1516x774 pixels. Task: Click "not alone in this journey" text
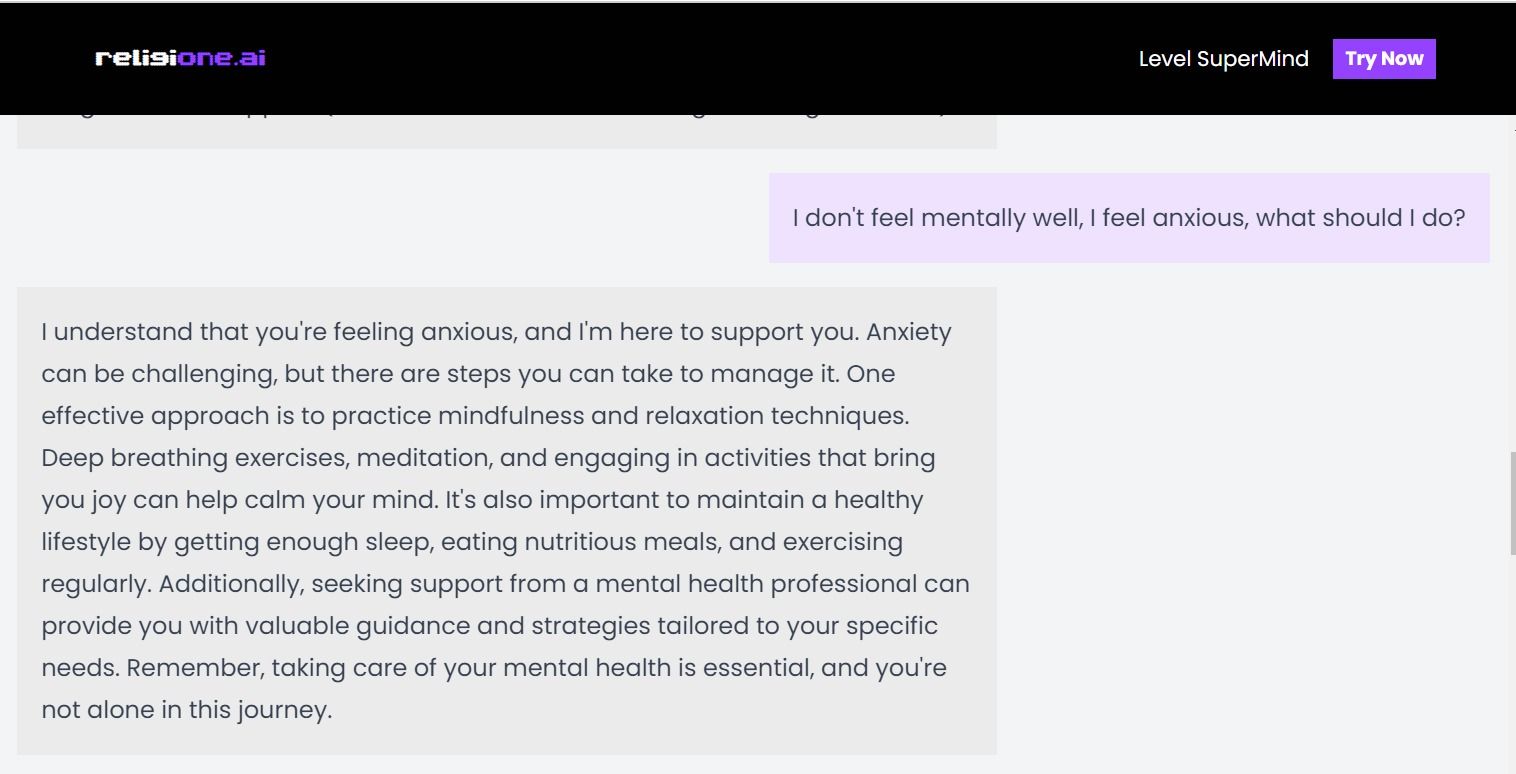(x=185, y=710)
